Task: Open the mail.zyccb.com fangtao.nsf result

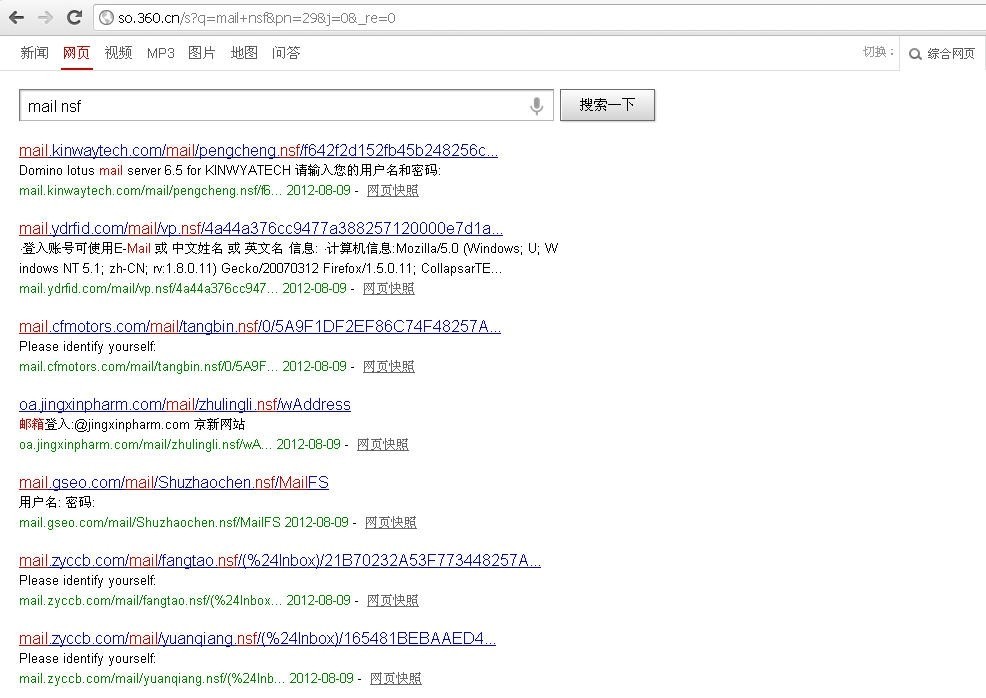Action: point(280,561)
